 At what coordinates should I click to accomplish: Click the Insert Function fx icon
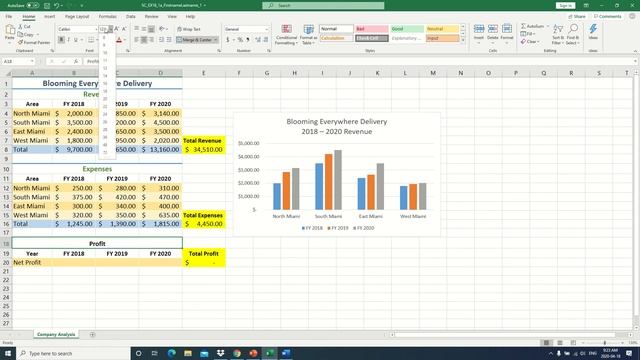point(76,61)
